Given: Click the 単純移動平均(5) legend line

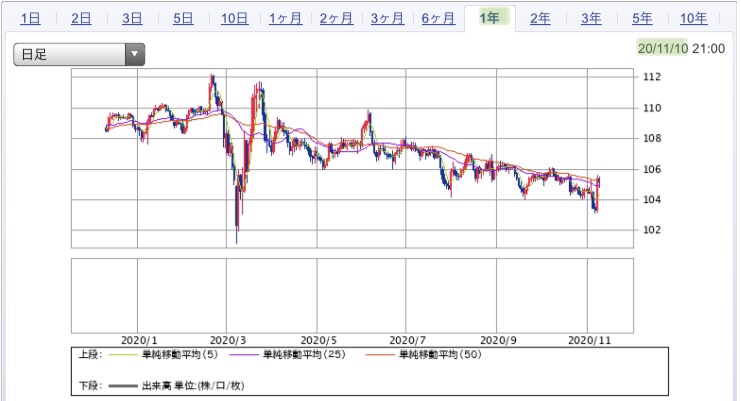Looking at the screenshot, I should (x=163, y=354).
